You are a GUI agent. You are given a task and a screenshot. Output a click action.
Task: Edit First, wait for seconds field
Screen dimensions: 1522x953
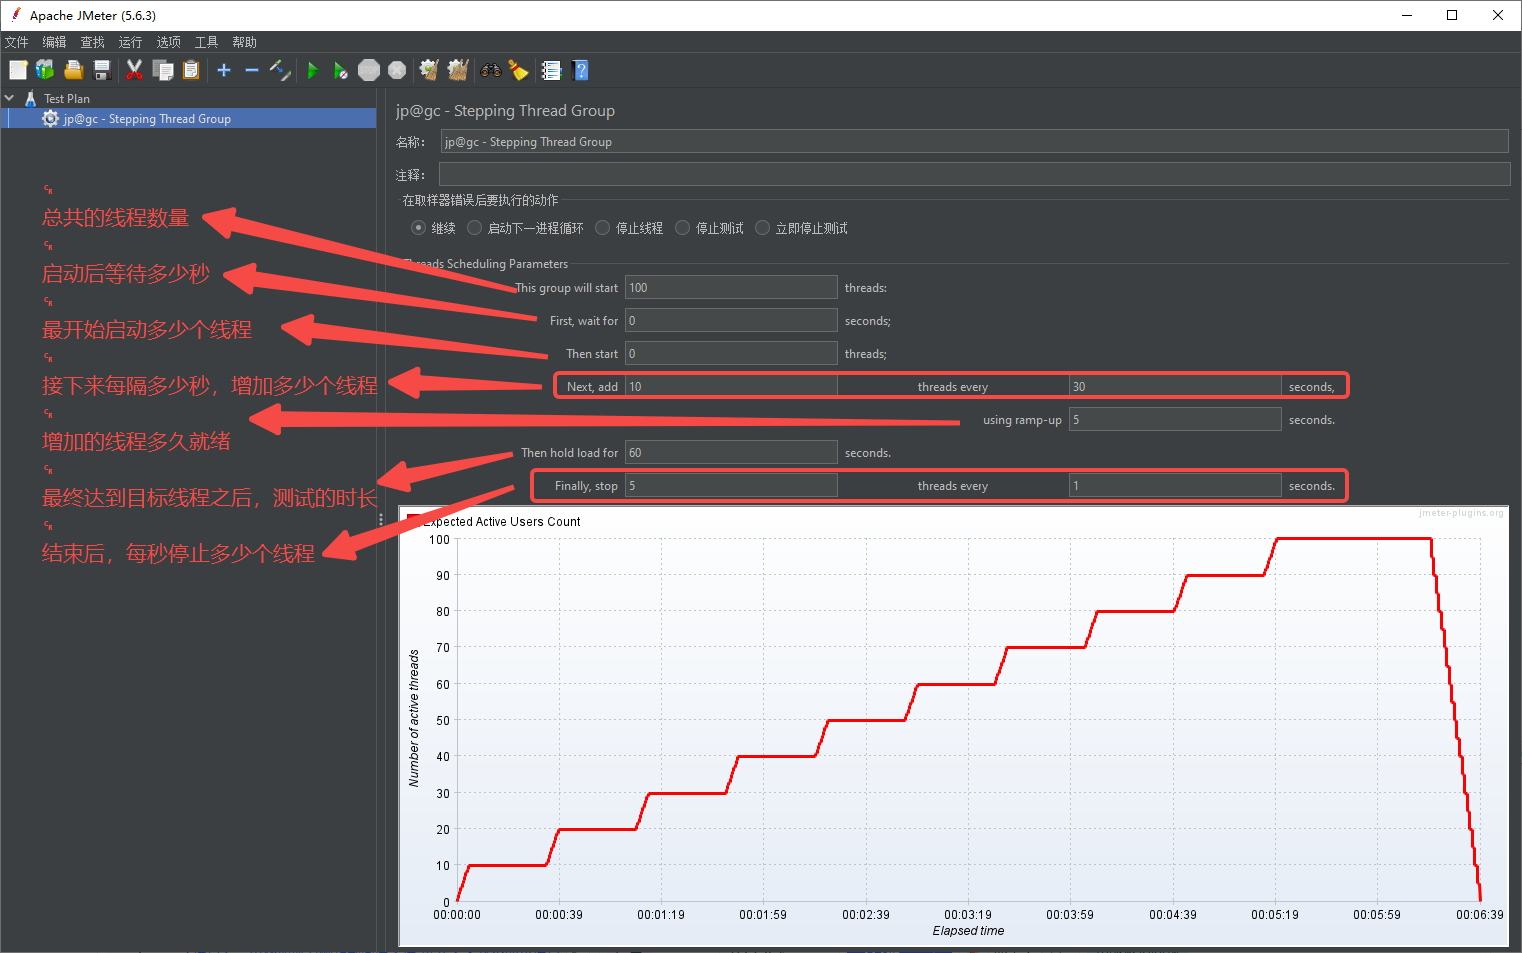731,320
